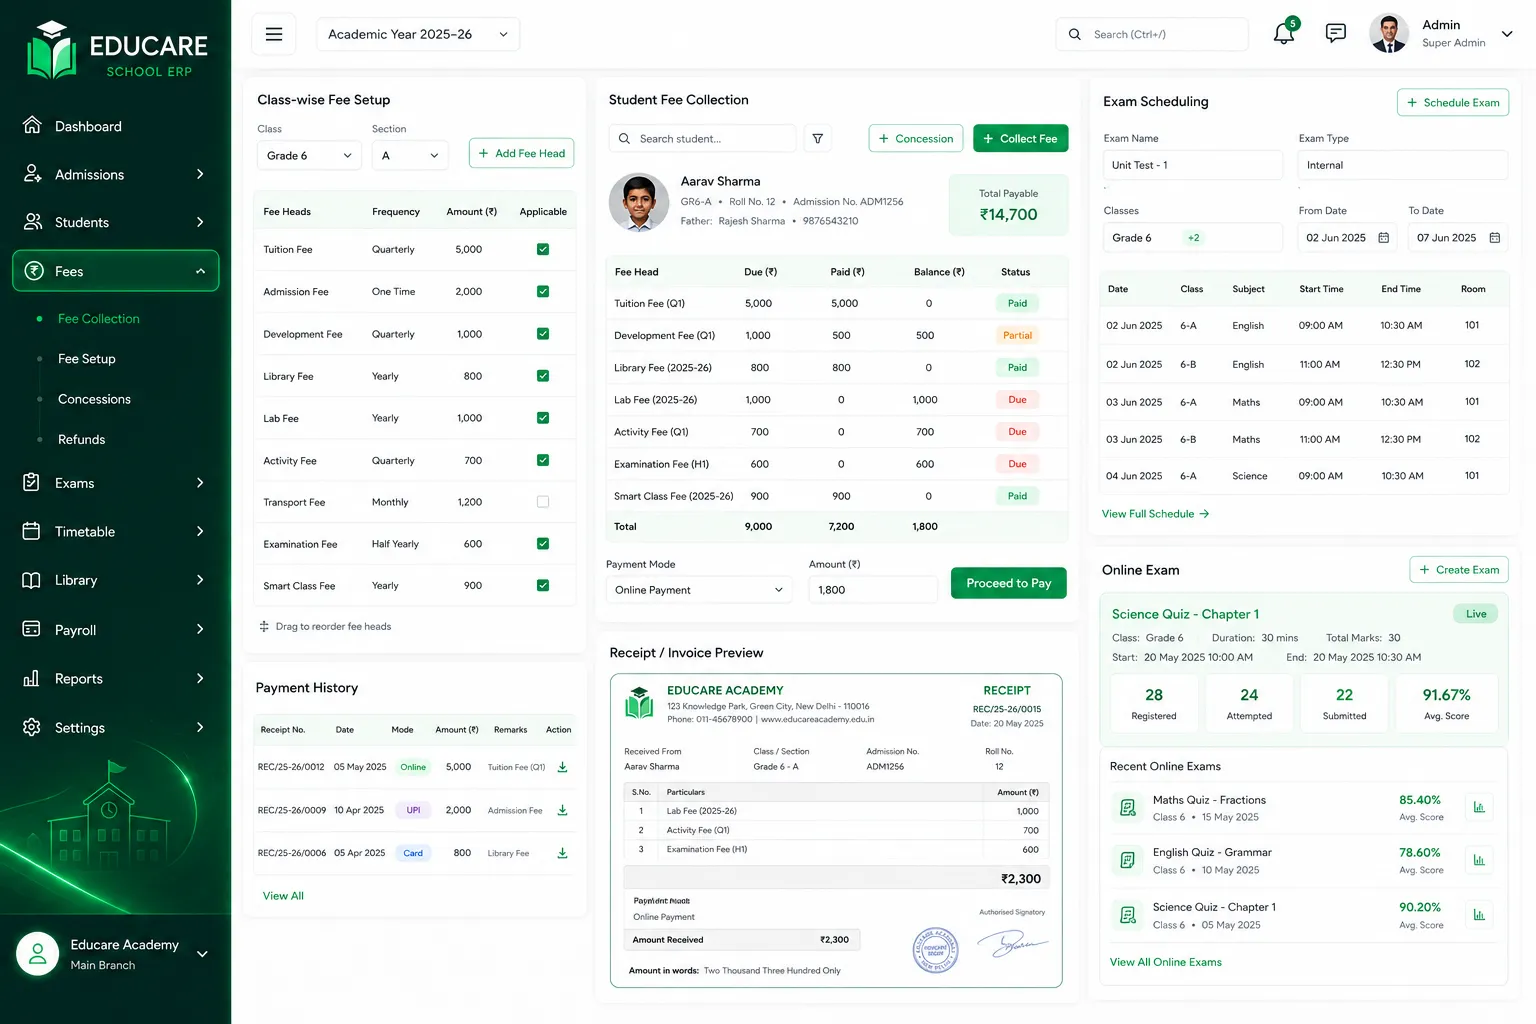Screen dimensions: 1536x1024
Task: Open the View Full Schedule link
Action: point(1155,514)
